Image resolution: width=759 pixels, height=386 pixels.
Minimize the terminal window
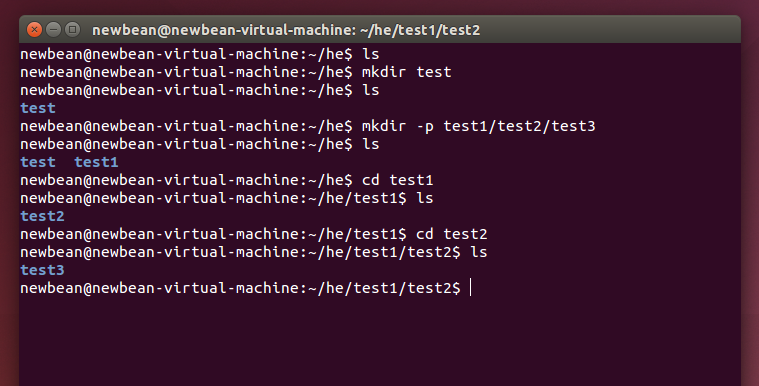(x=53, y=30)
